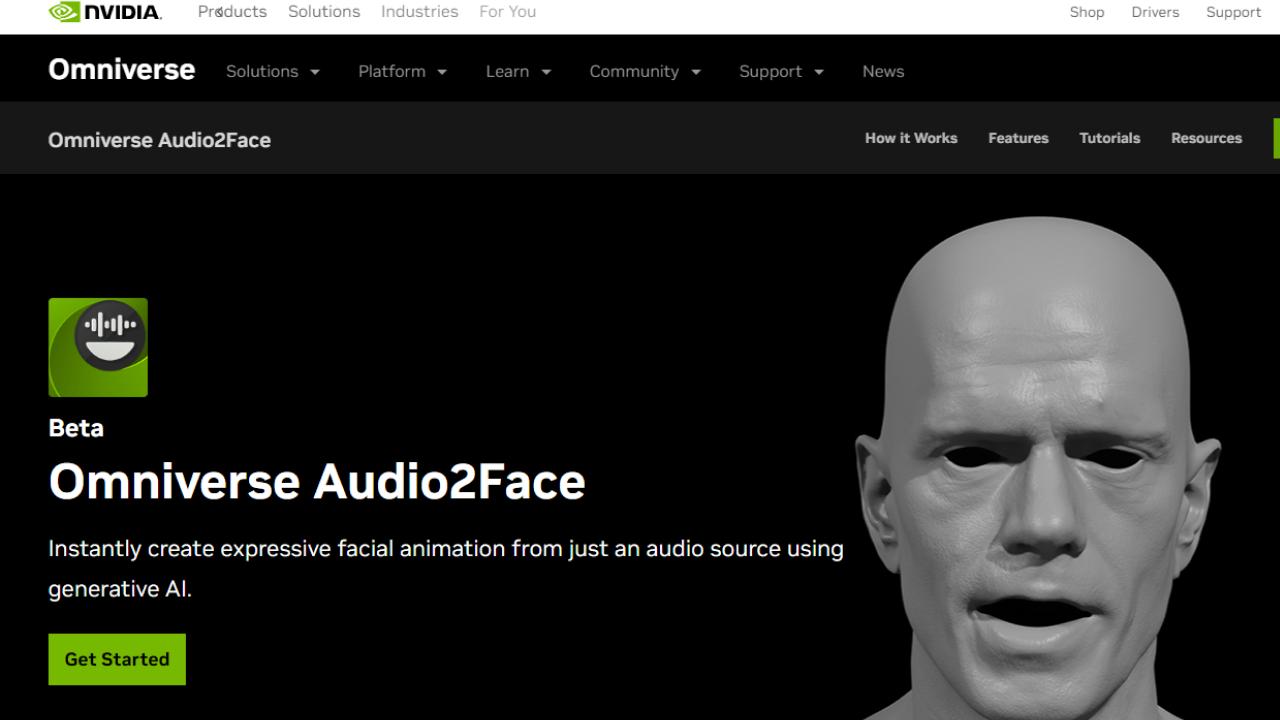Open the News page

click(x=883, y=71)
